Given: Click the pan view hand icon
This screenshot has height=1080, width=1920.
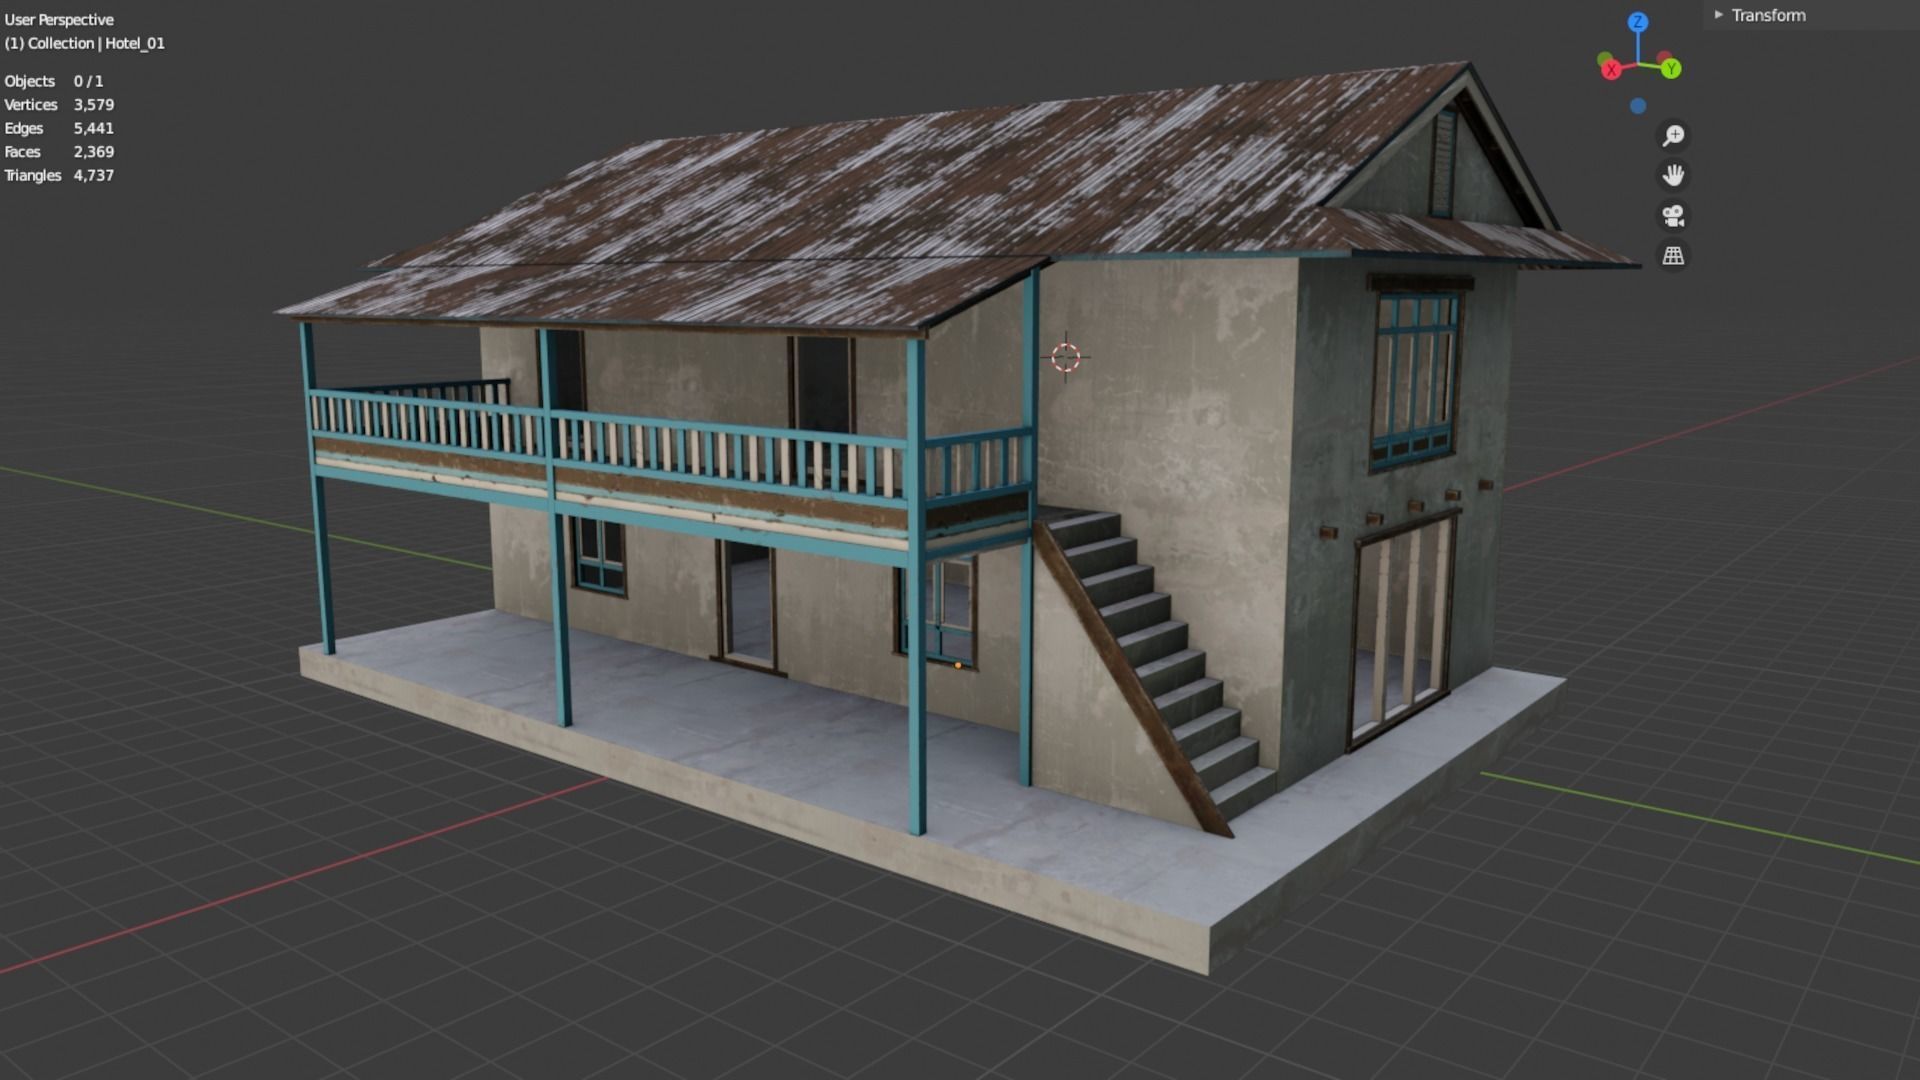Looking at the screenshot, I should [1673, 176].
